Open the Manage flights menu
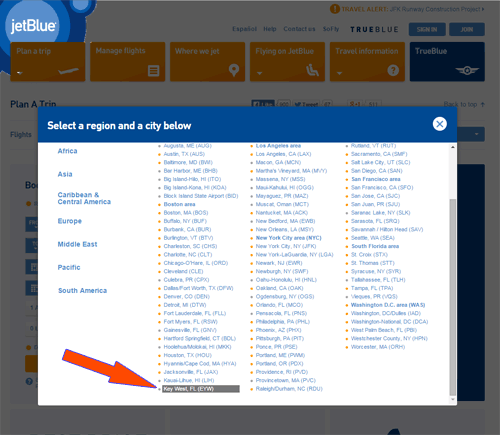The height and width of the screenshot is (435, 500). click(128, 62)
